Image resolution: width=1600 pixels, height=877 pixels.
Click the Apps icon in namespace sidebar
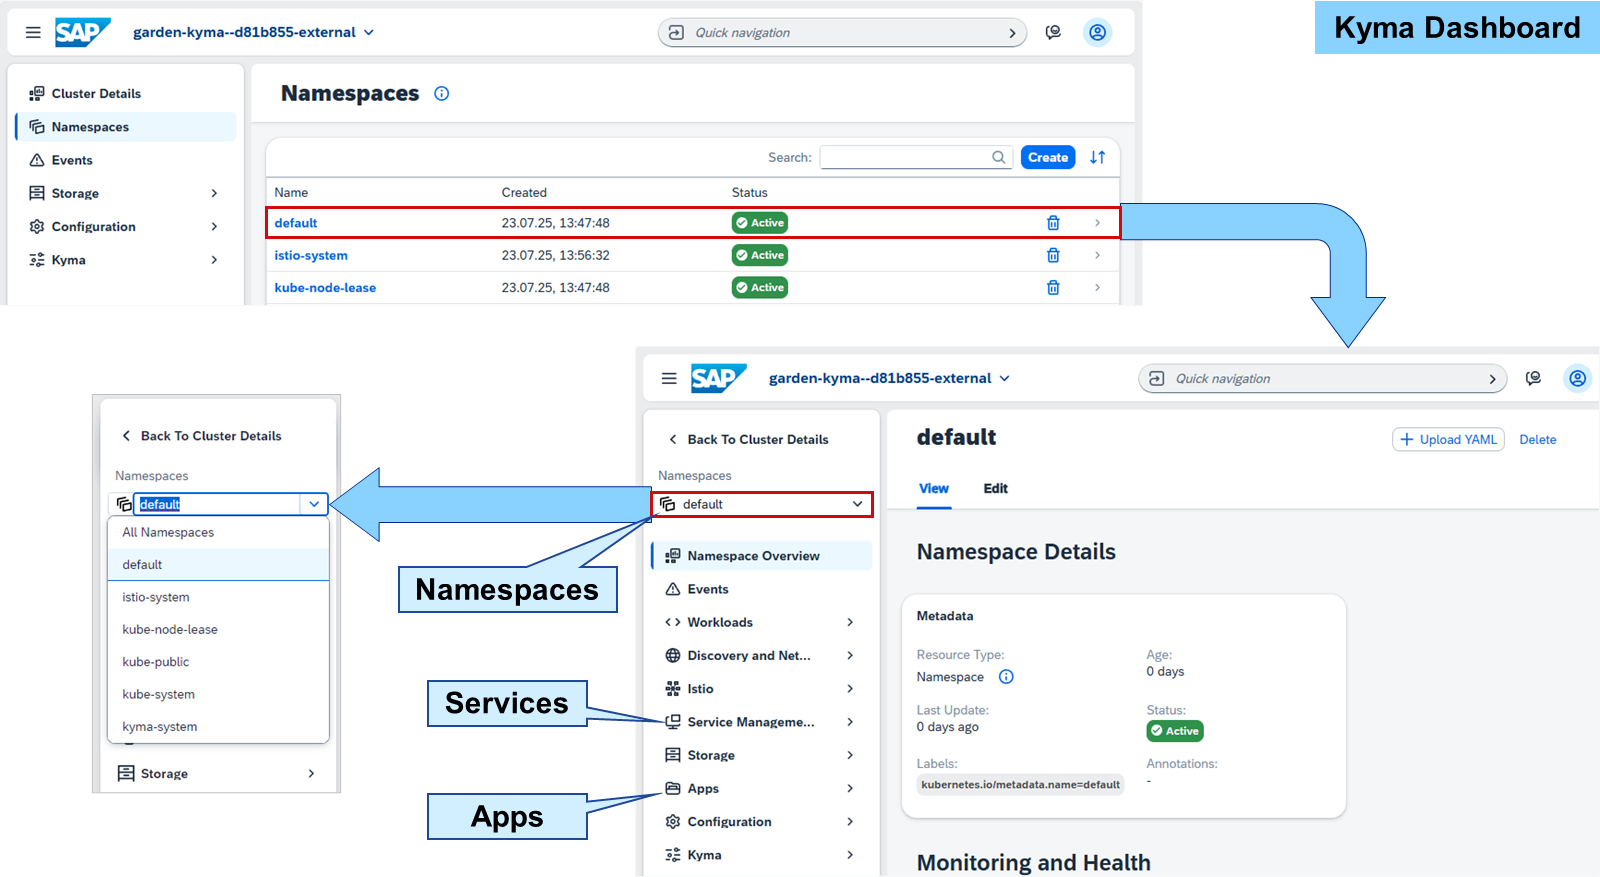click(673, 788)
